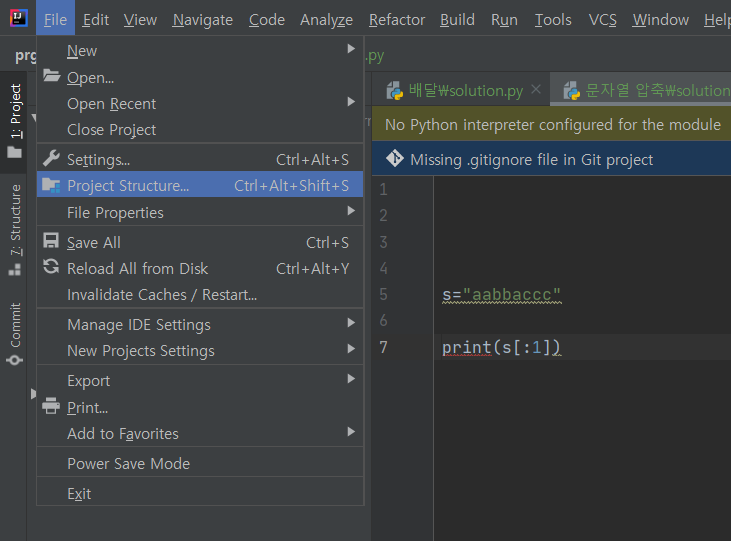The height and width of the screenshot is (541, 731).
Task: Click the Project Structure folder icon
Action: [51, 186]
